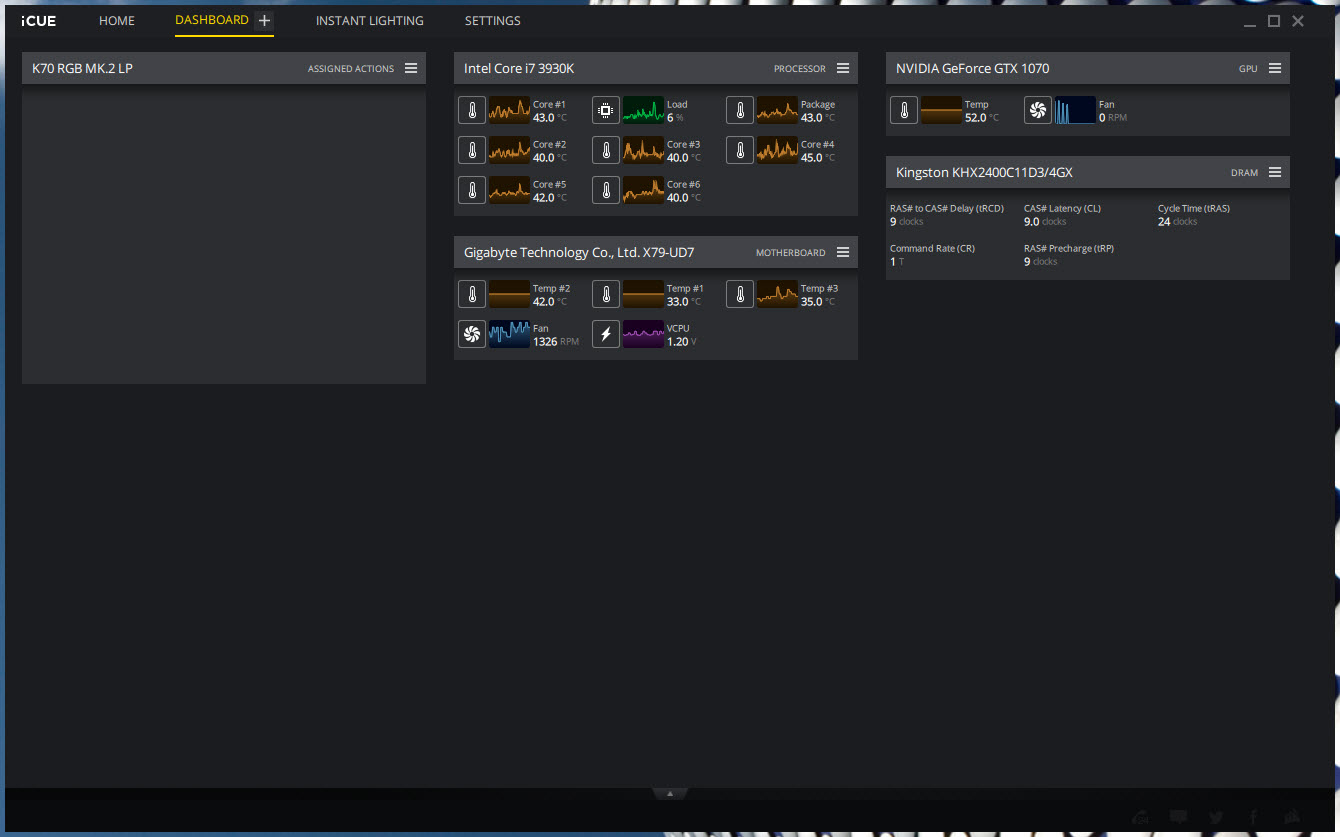Click the Package temperature thermometer icon
The image size is (1340, 837).
coord(740,110)
